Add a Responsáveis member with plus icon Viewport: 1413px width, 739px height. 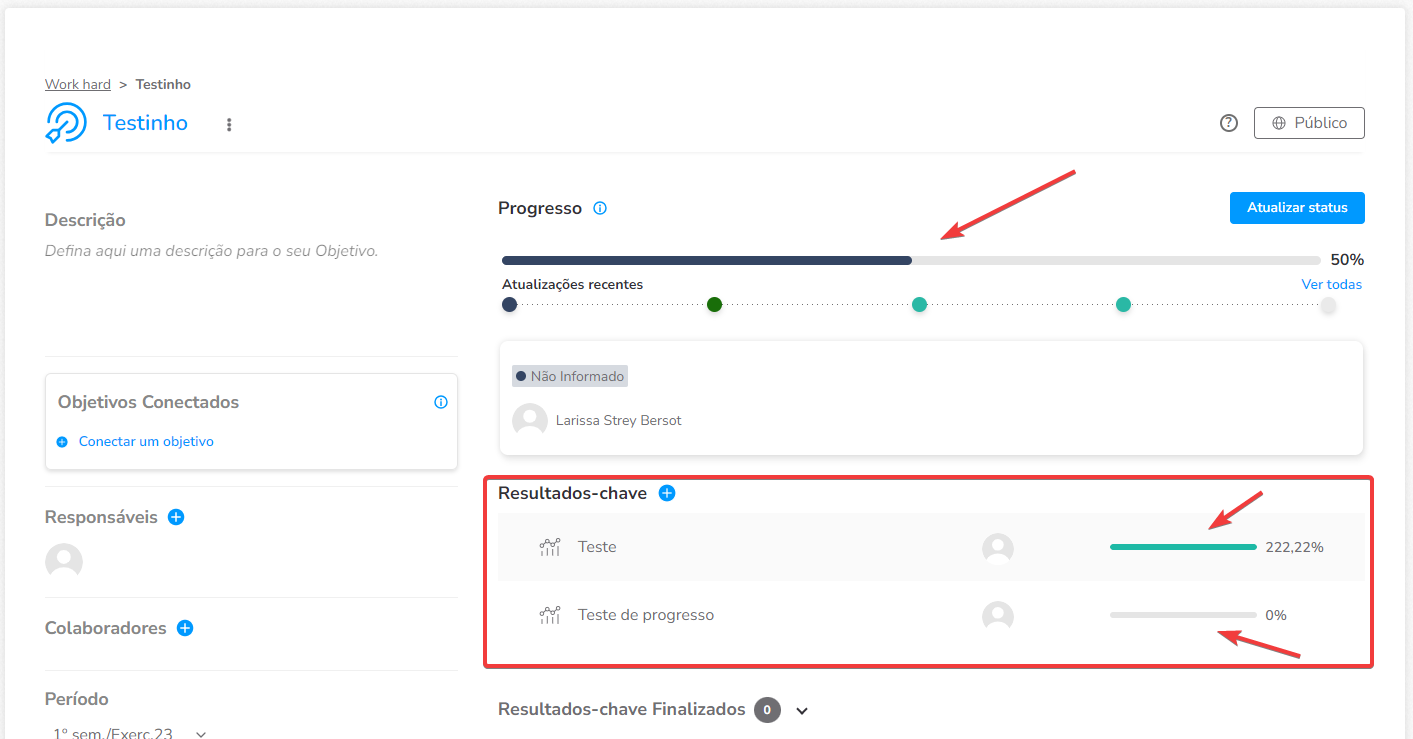[176, 517]
